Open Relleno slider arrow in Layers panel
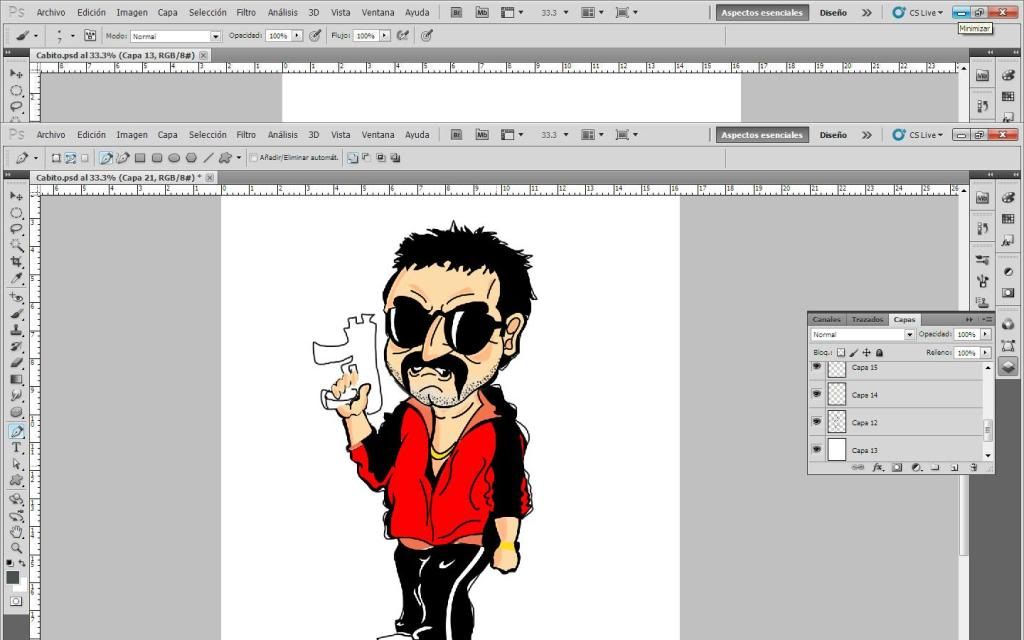The width and height of the screenshot is (1024, 640). [x=985, y=353]
